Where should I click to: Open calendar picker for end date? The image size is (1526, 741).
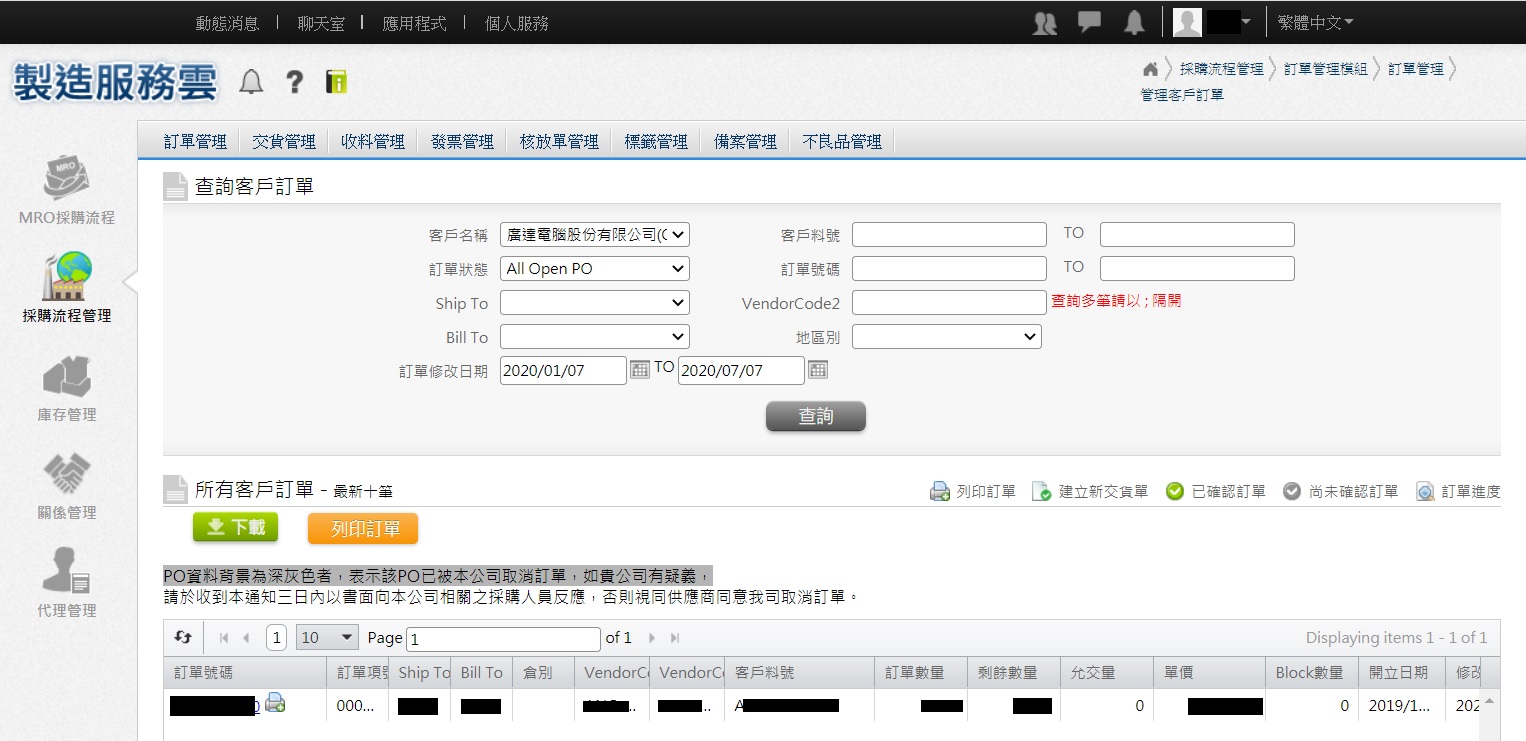(x=818, y=370)
